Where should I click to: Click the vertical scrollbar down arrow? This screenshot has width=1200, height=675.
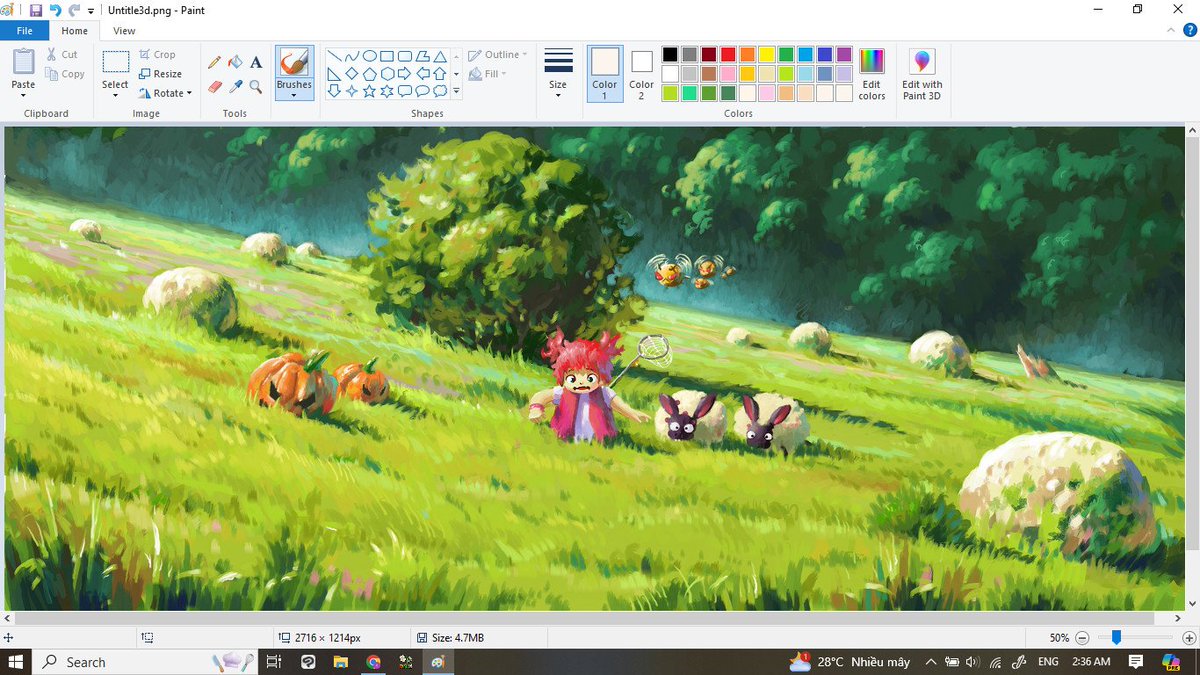1193,603
